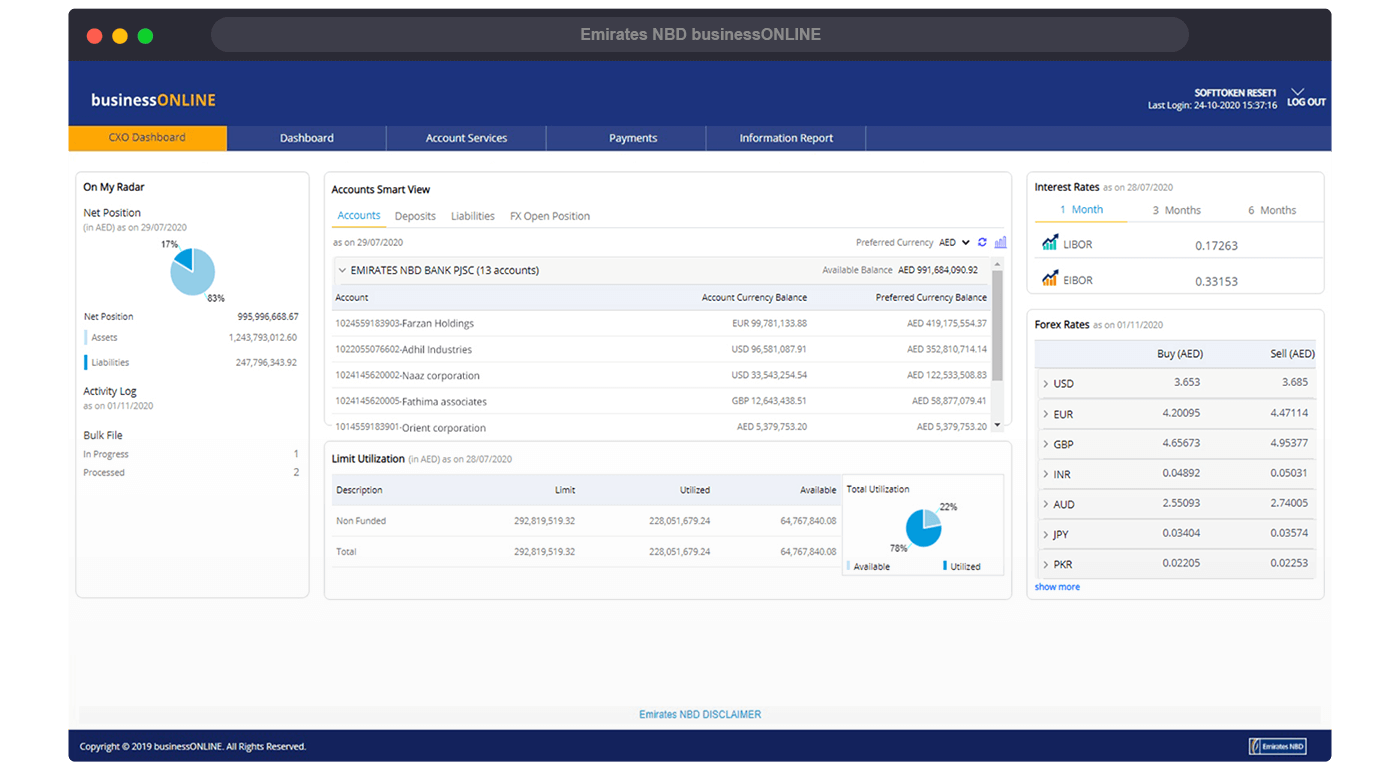Click the macOS green maximize button
Screen dimensions: 1400x770
tap(145, 36)
